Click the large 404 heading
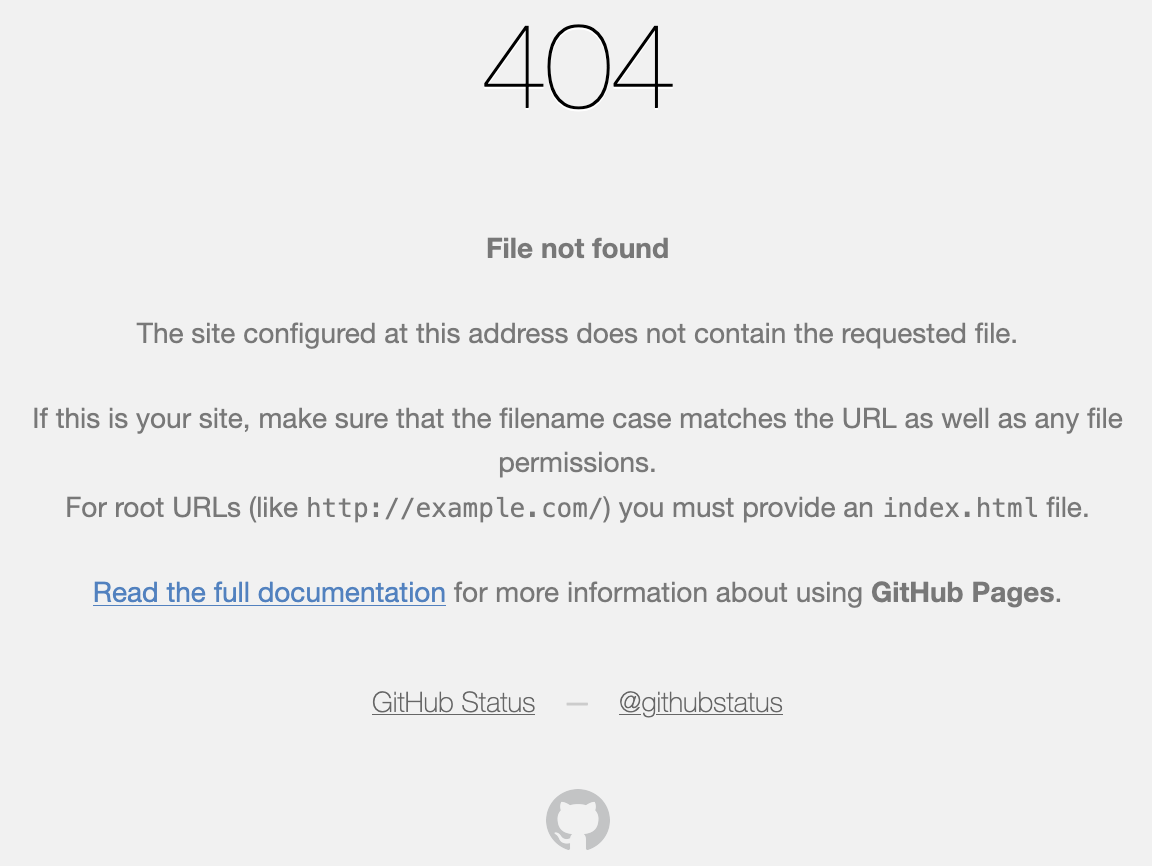Viewport: 1152px width, 866px height. click(x=577, y=66)
